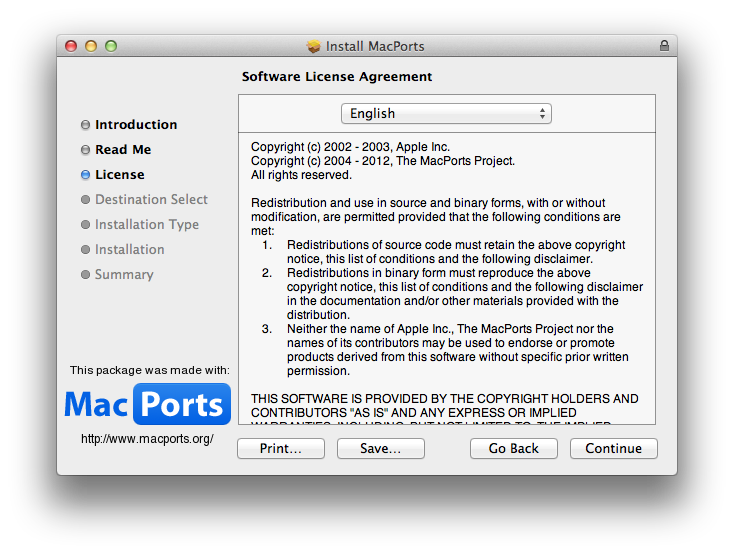Close the installer with red button
Image resolution: width=734 pixels, height=554 pixels.
tap(71, 46)
